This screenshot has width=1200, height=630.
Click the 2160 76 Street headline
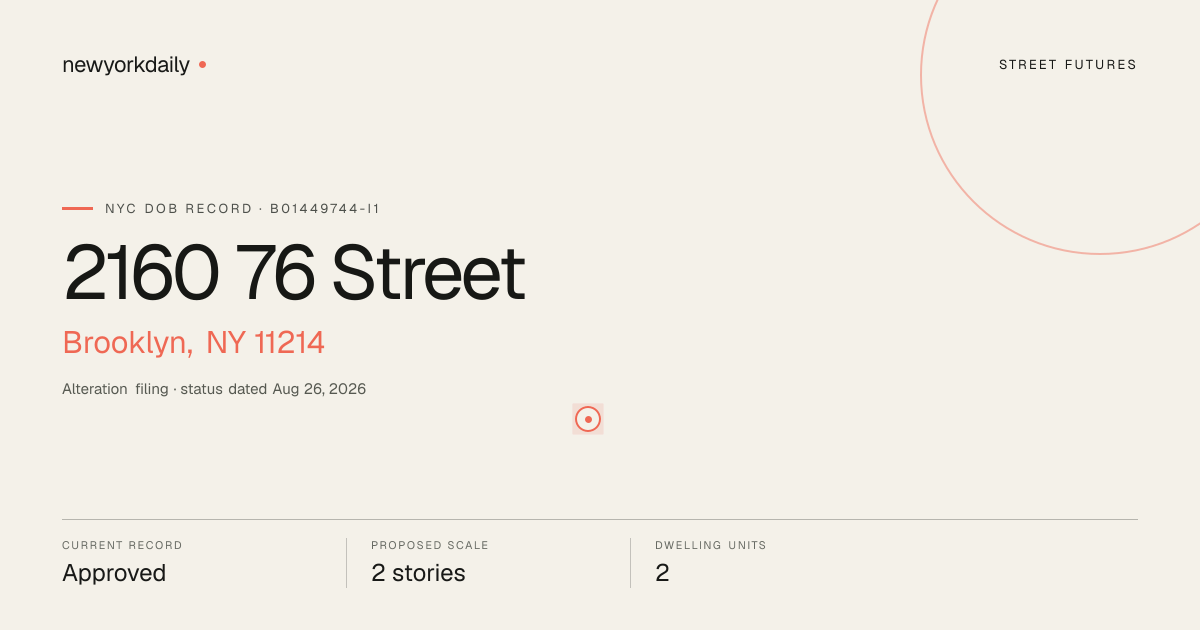point(294,273)
